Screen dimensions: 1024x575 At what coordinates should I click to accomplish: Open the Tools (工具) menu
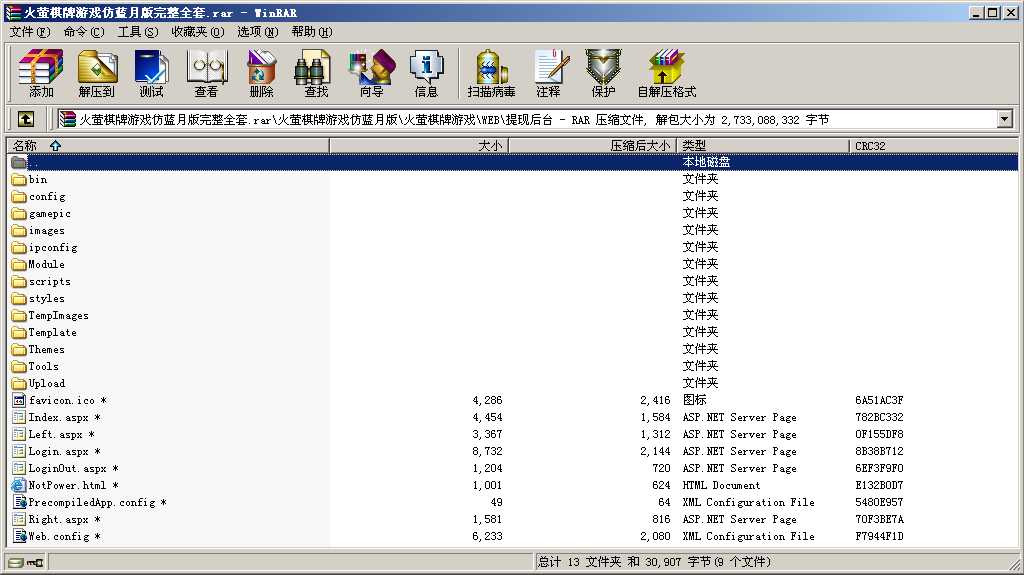pyautogui.click(x=138, y=32)
